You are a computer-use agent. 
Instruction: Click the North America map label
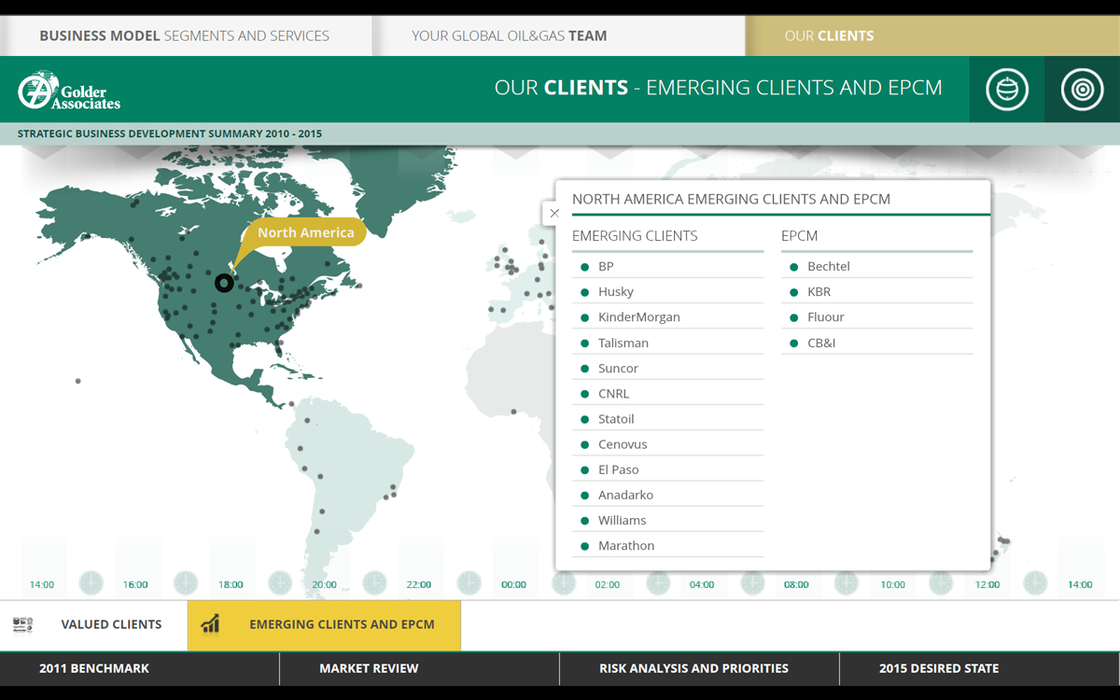[305, 232]
